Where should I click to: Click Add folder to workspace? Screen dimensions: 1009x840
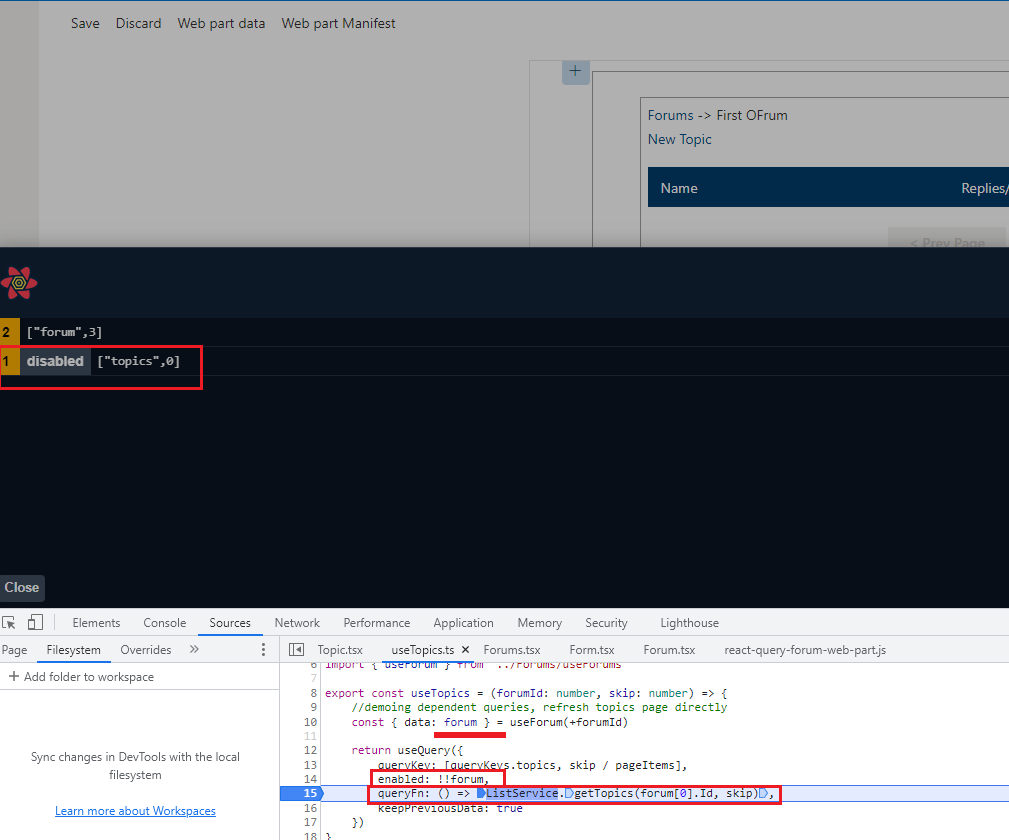click(x=80, y=677)
